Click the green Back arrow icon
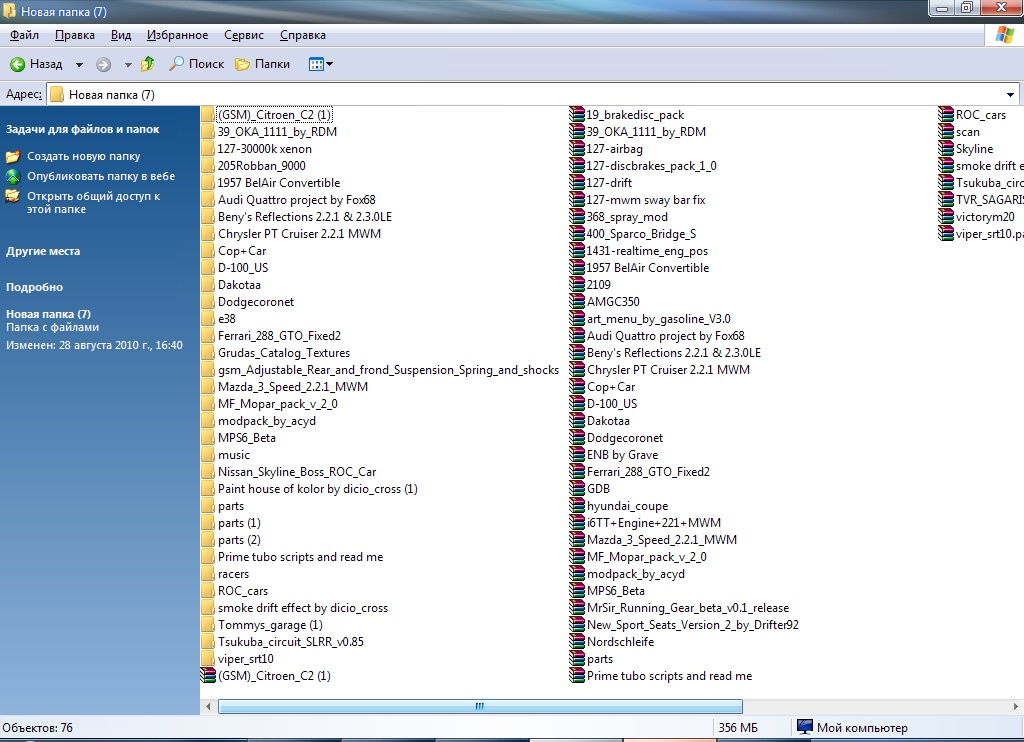 pyautogui.click(x=18, y=64)
